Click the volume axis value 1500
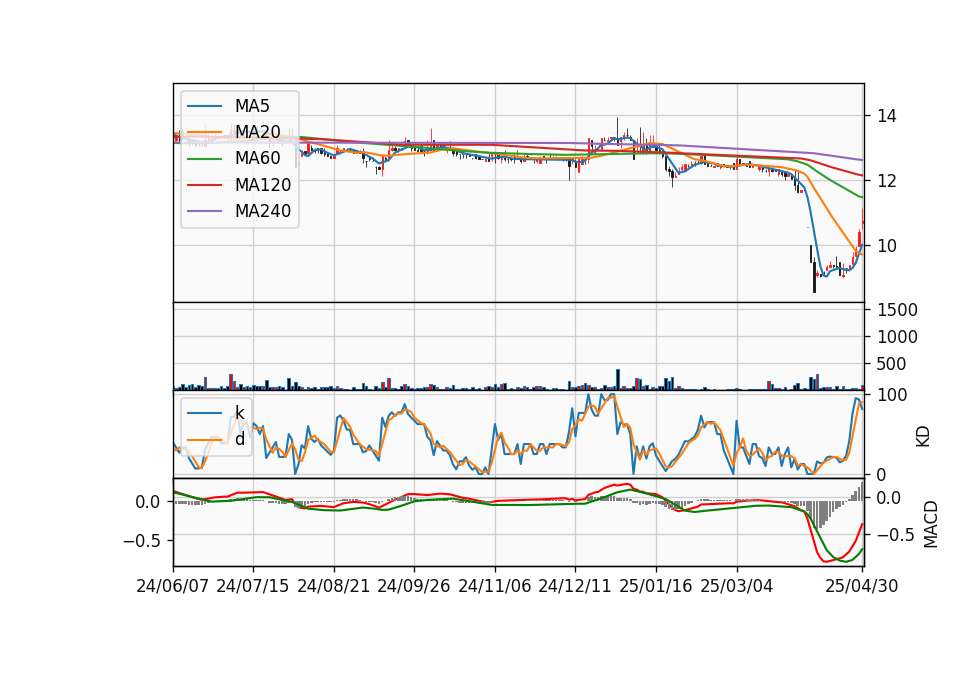Screen dimensions: 960x690 [x=898, y=310]
